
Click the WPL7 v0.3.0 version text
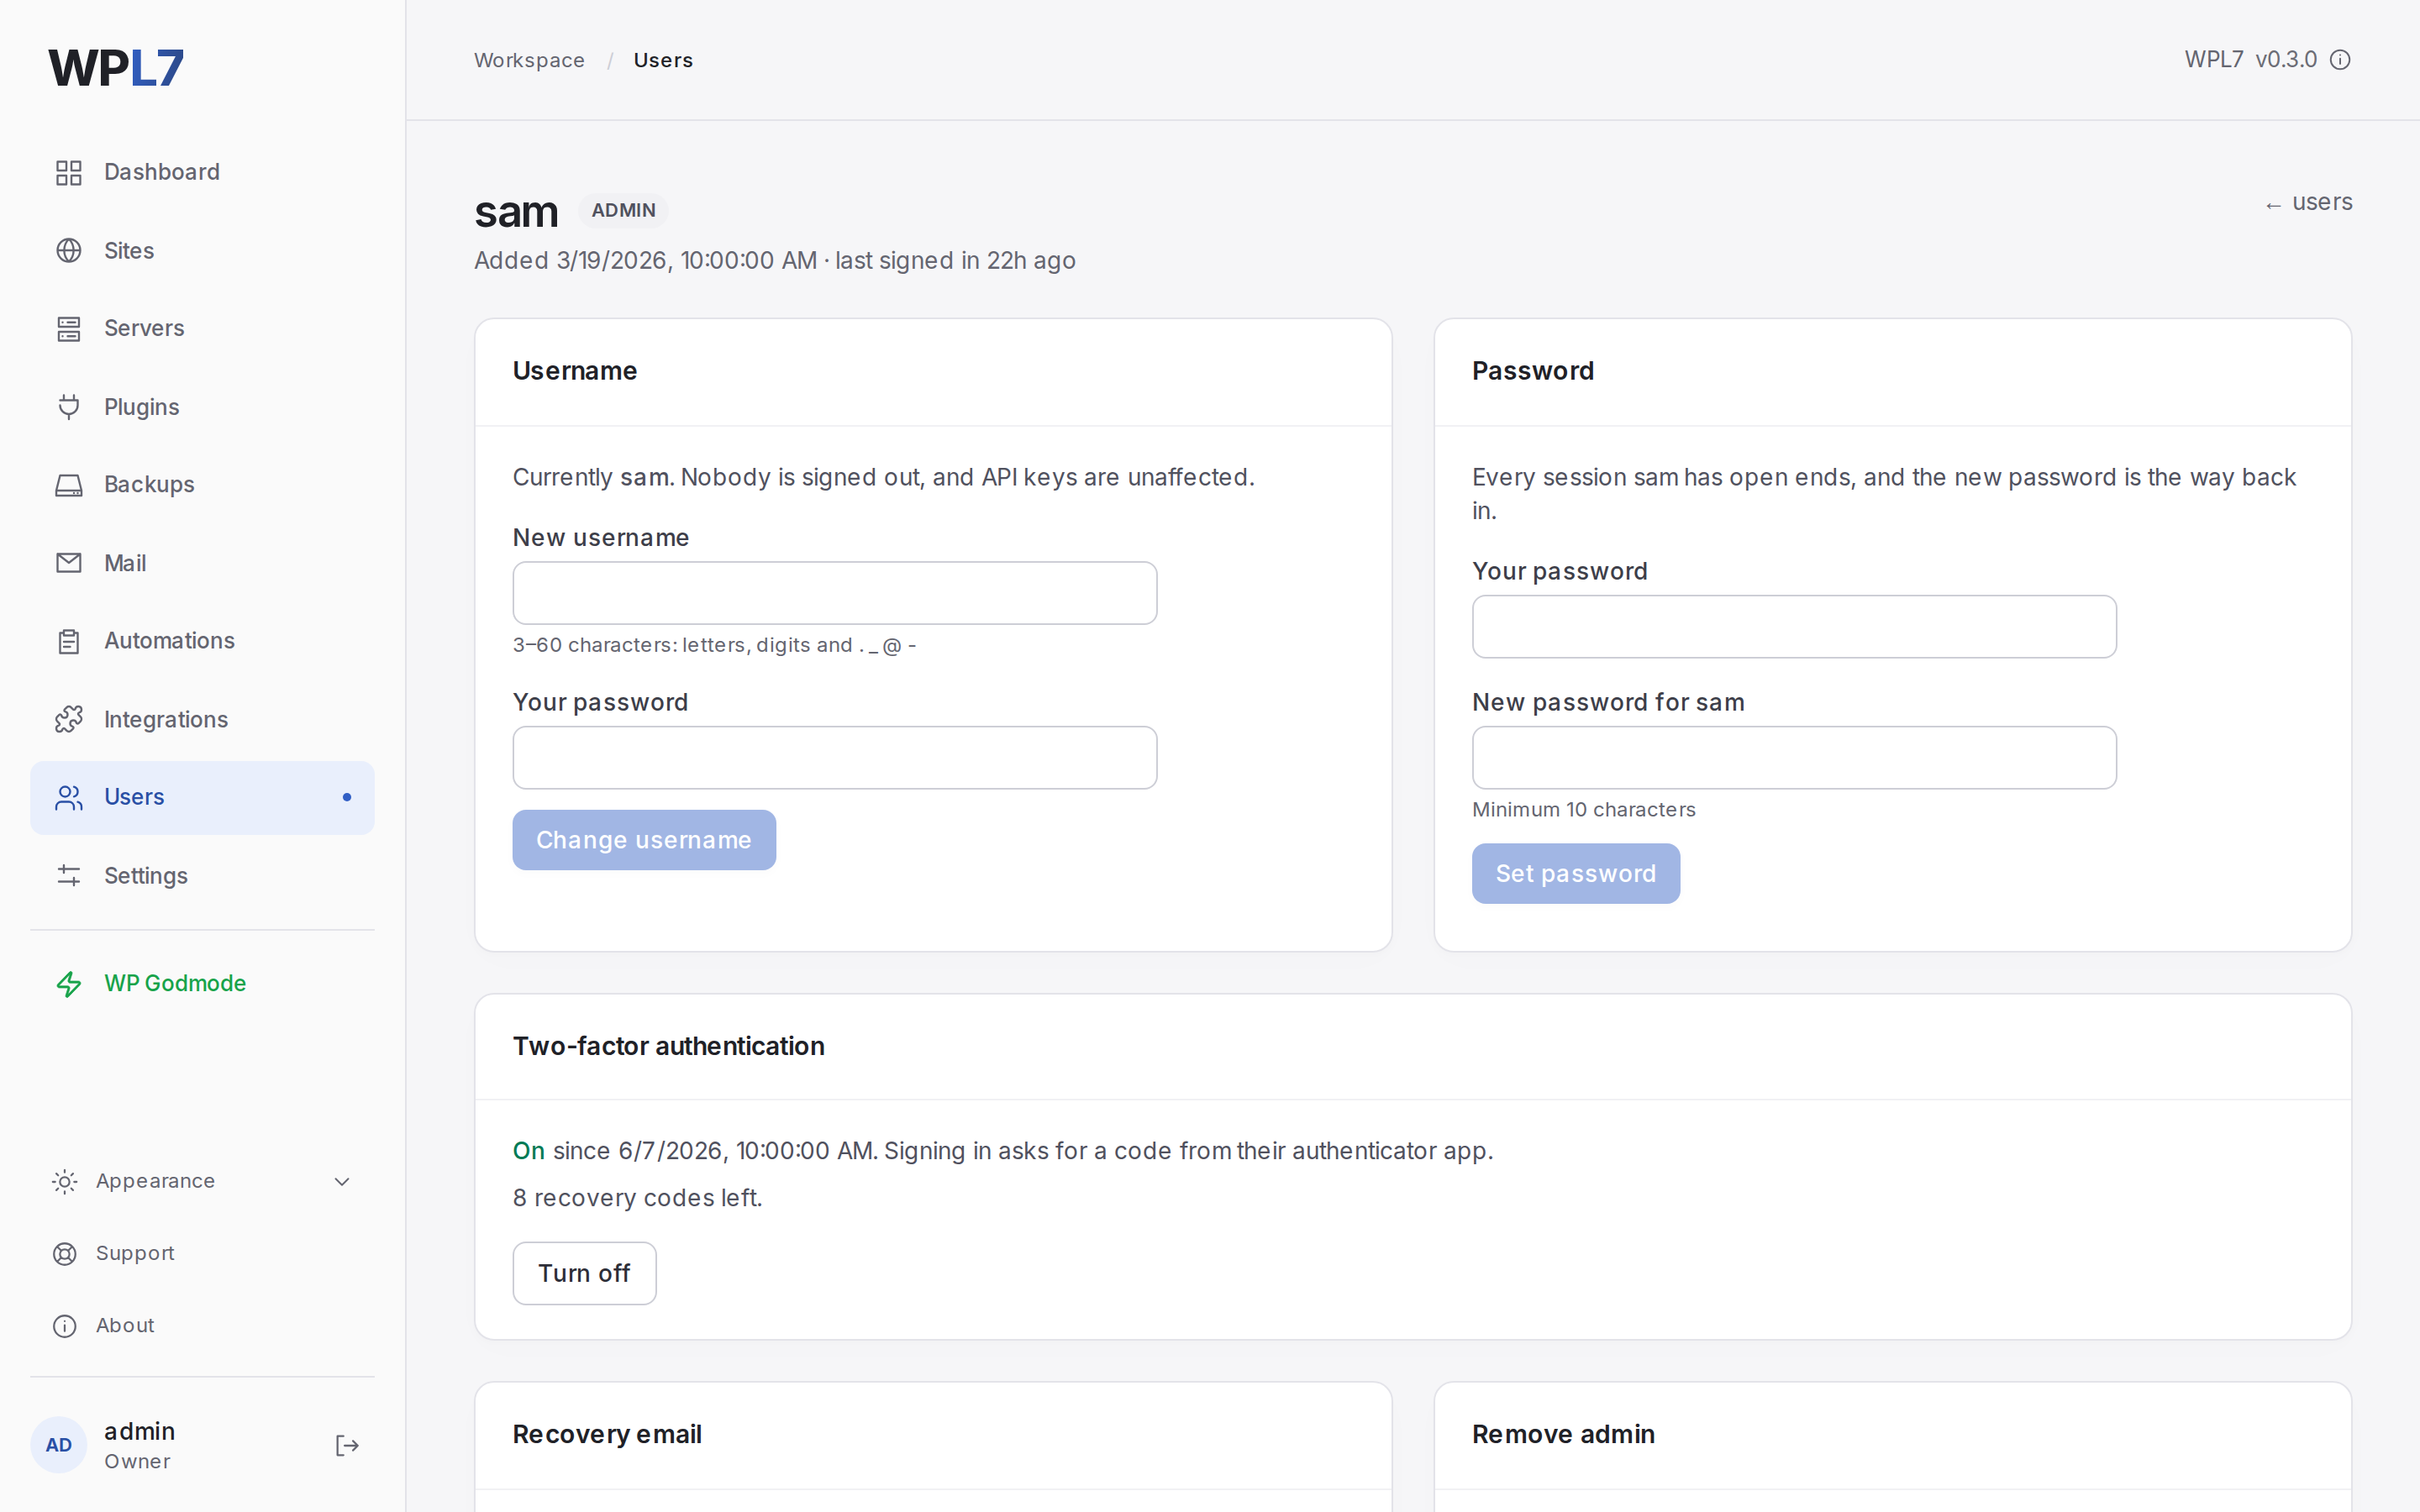(2250, 60)
